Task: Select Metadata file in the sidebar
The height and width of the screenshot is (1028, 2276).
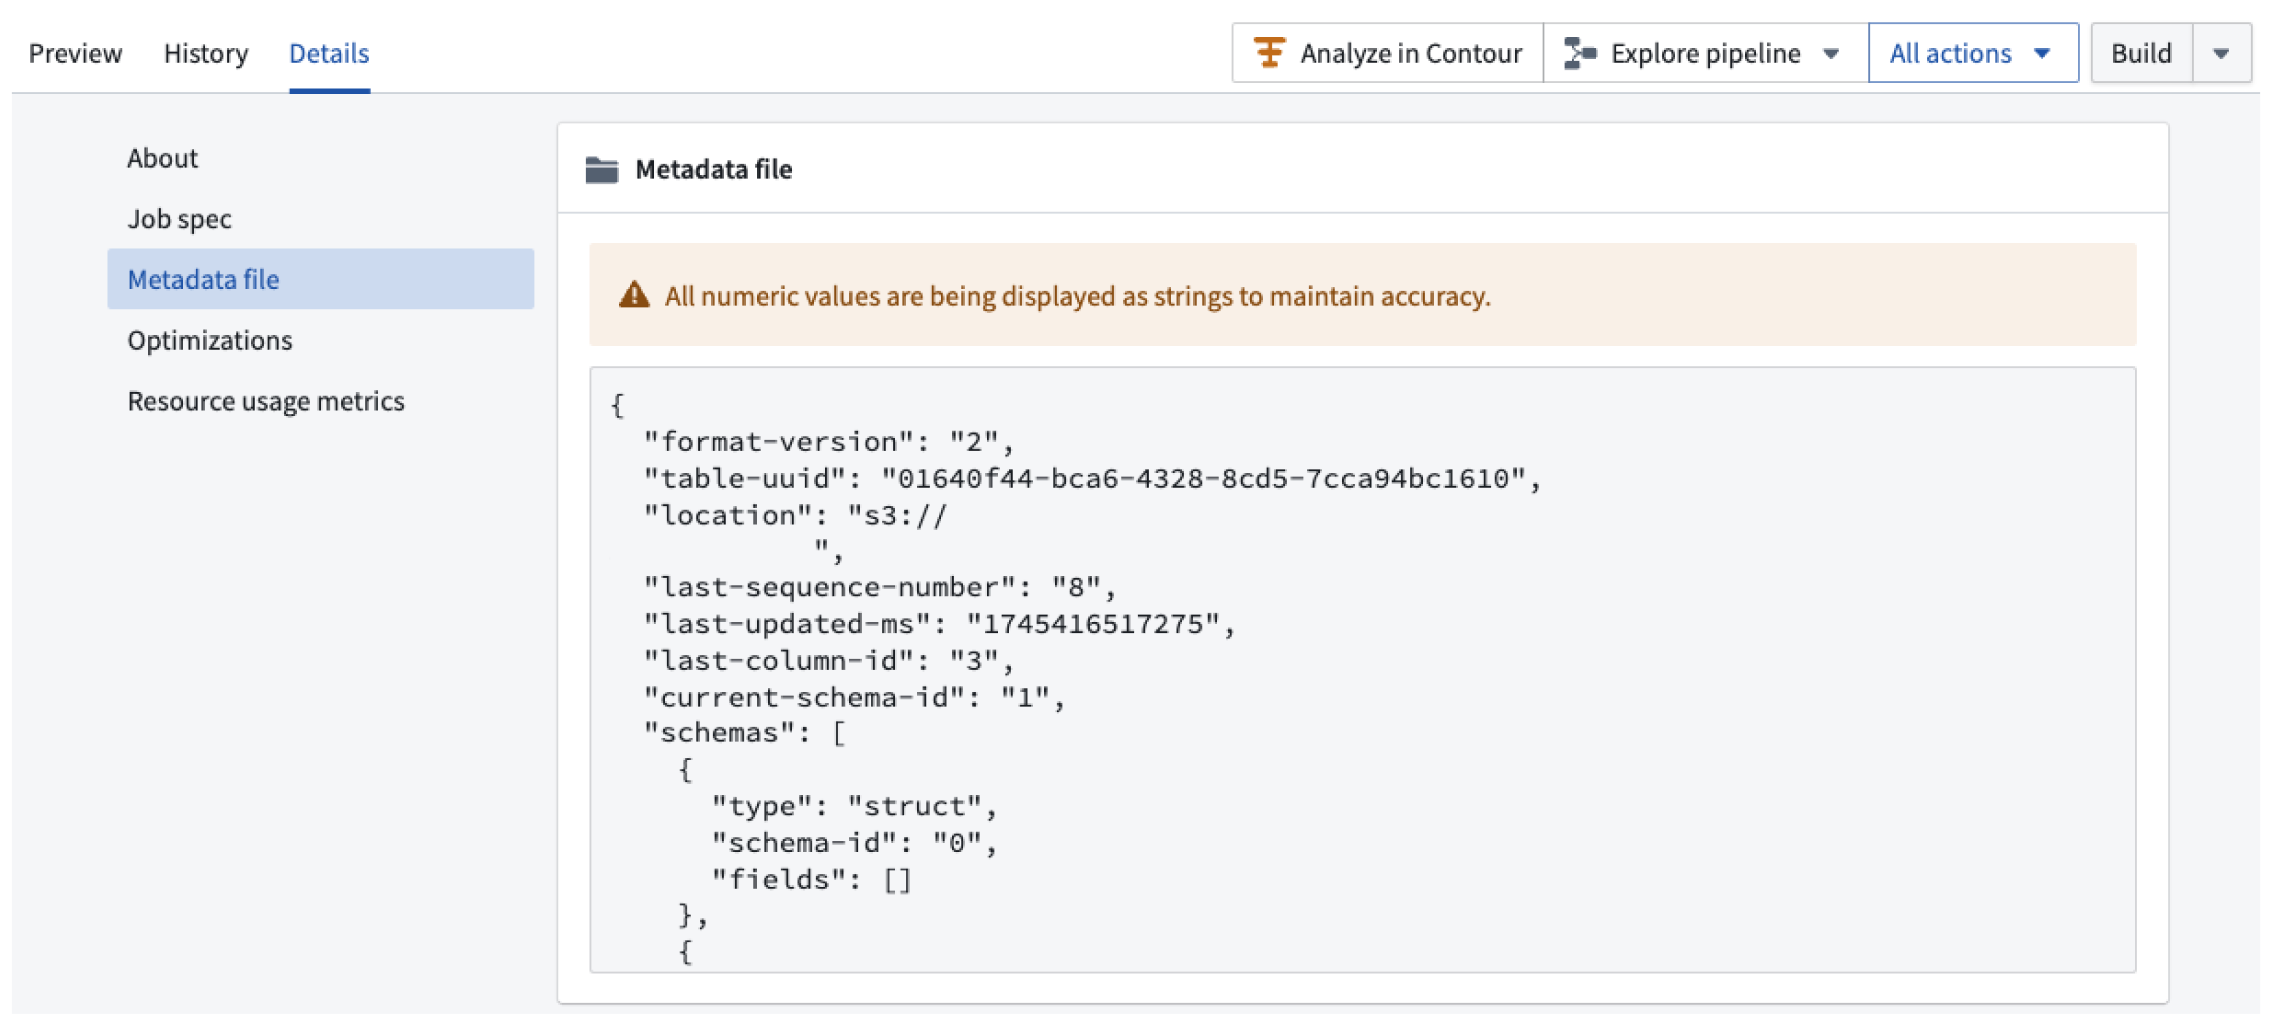Action: 203,280
